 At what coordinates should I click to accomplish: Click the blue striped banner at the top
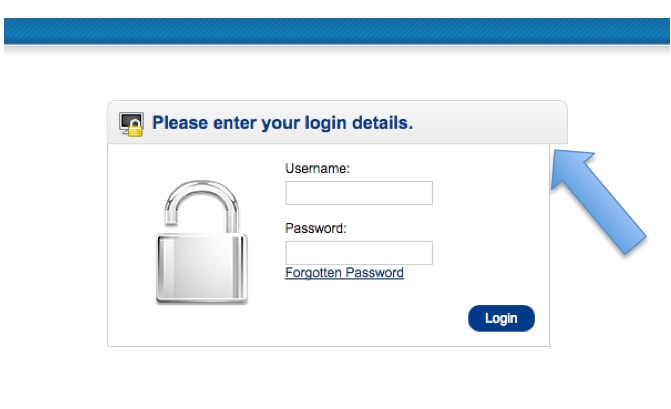337,31
